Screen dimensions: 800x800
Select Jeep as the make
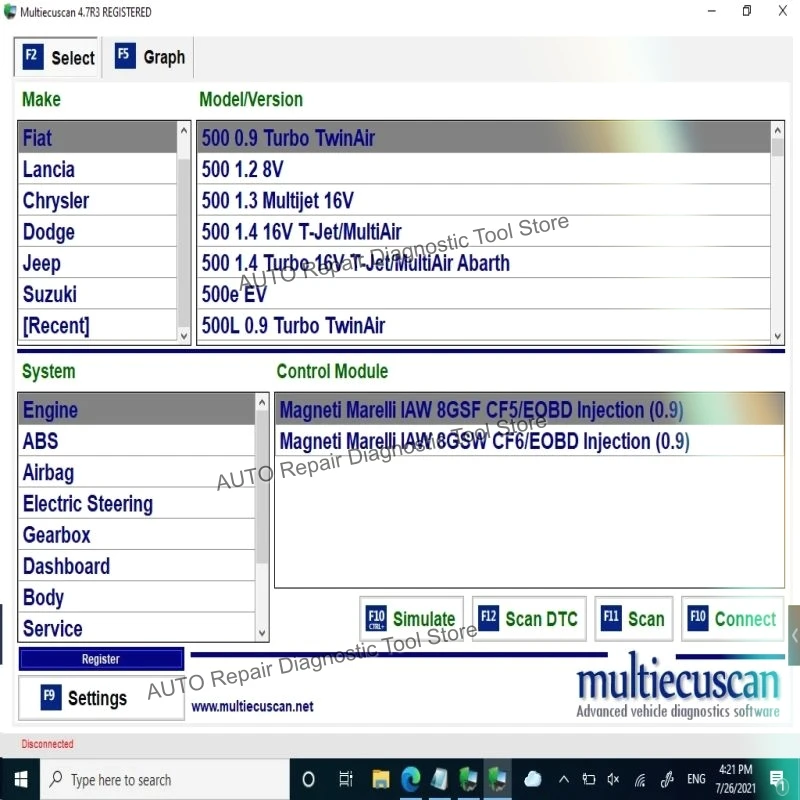[x=97, y=263]
